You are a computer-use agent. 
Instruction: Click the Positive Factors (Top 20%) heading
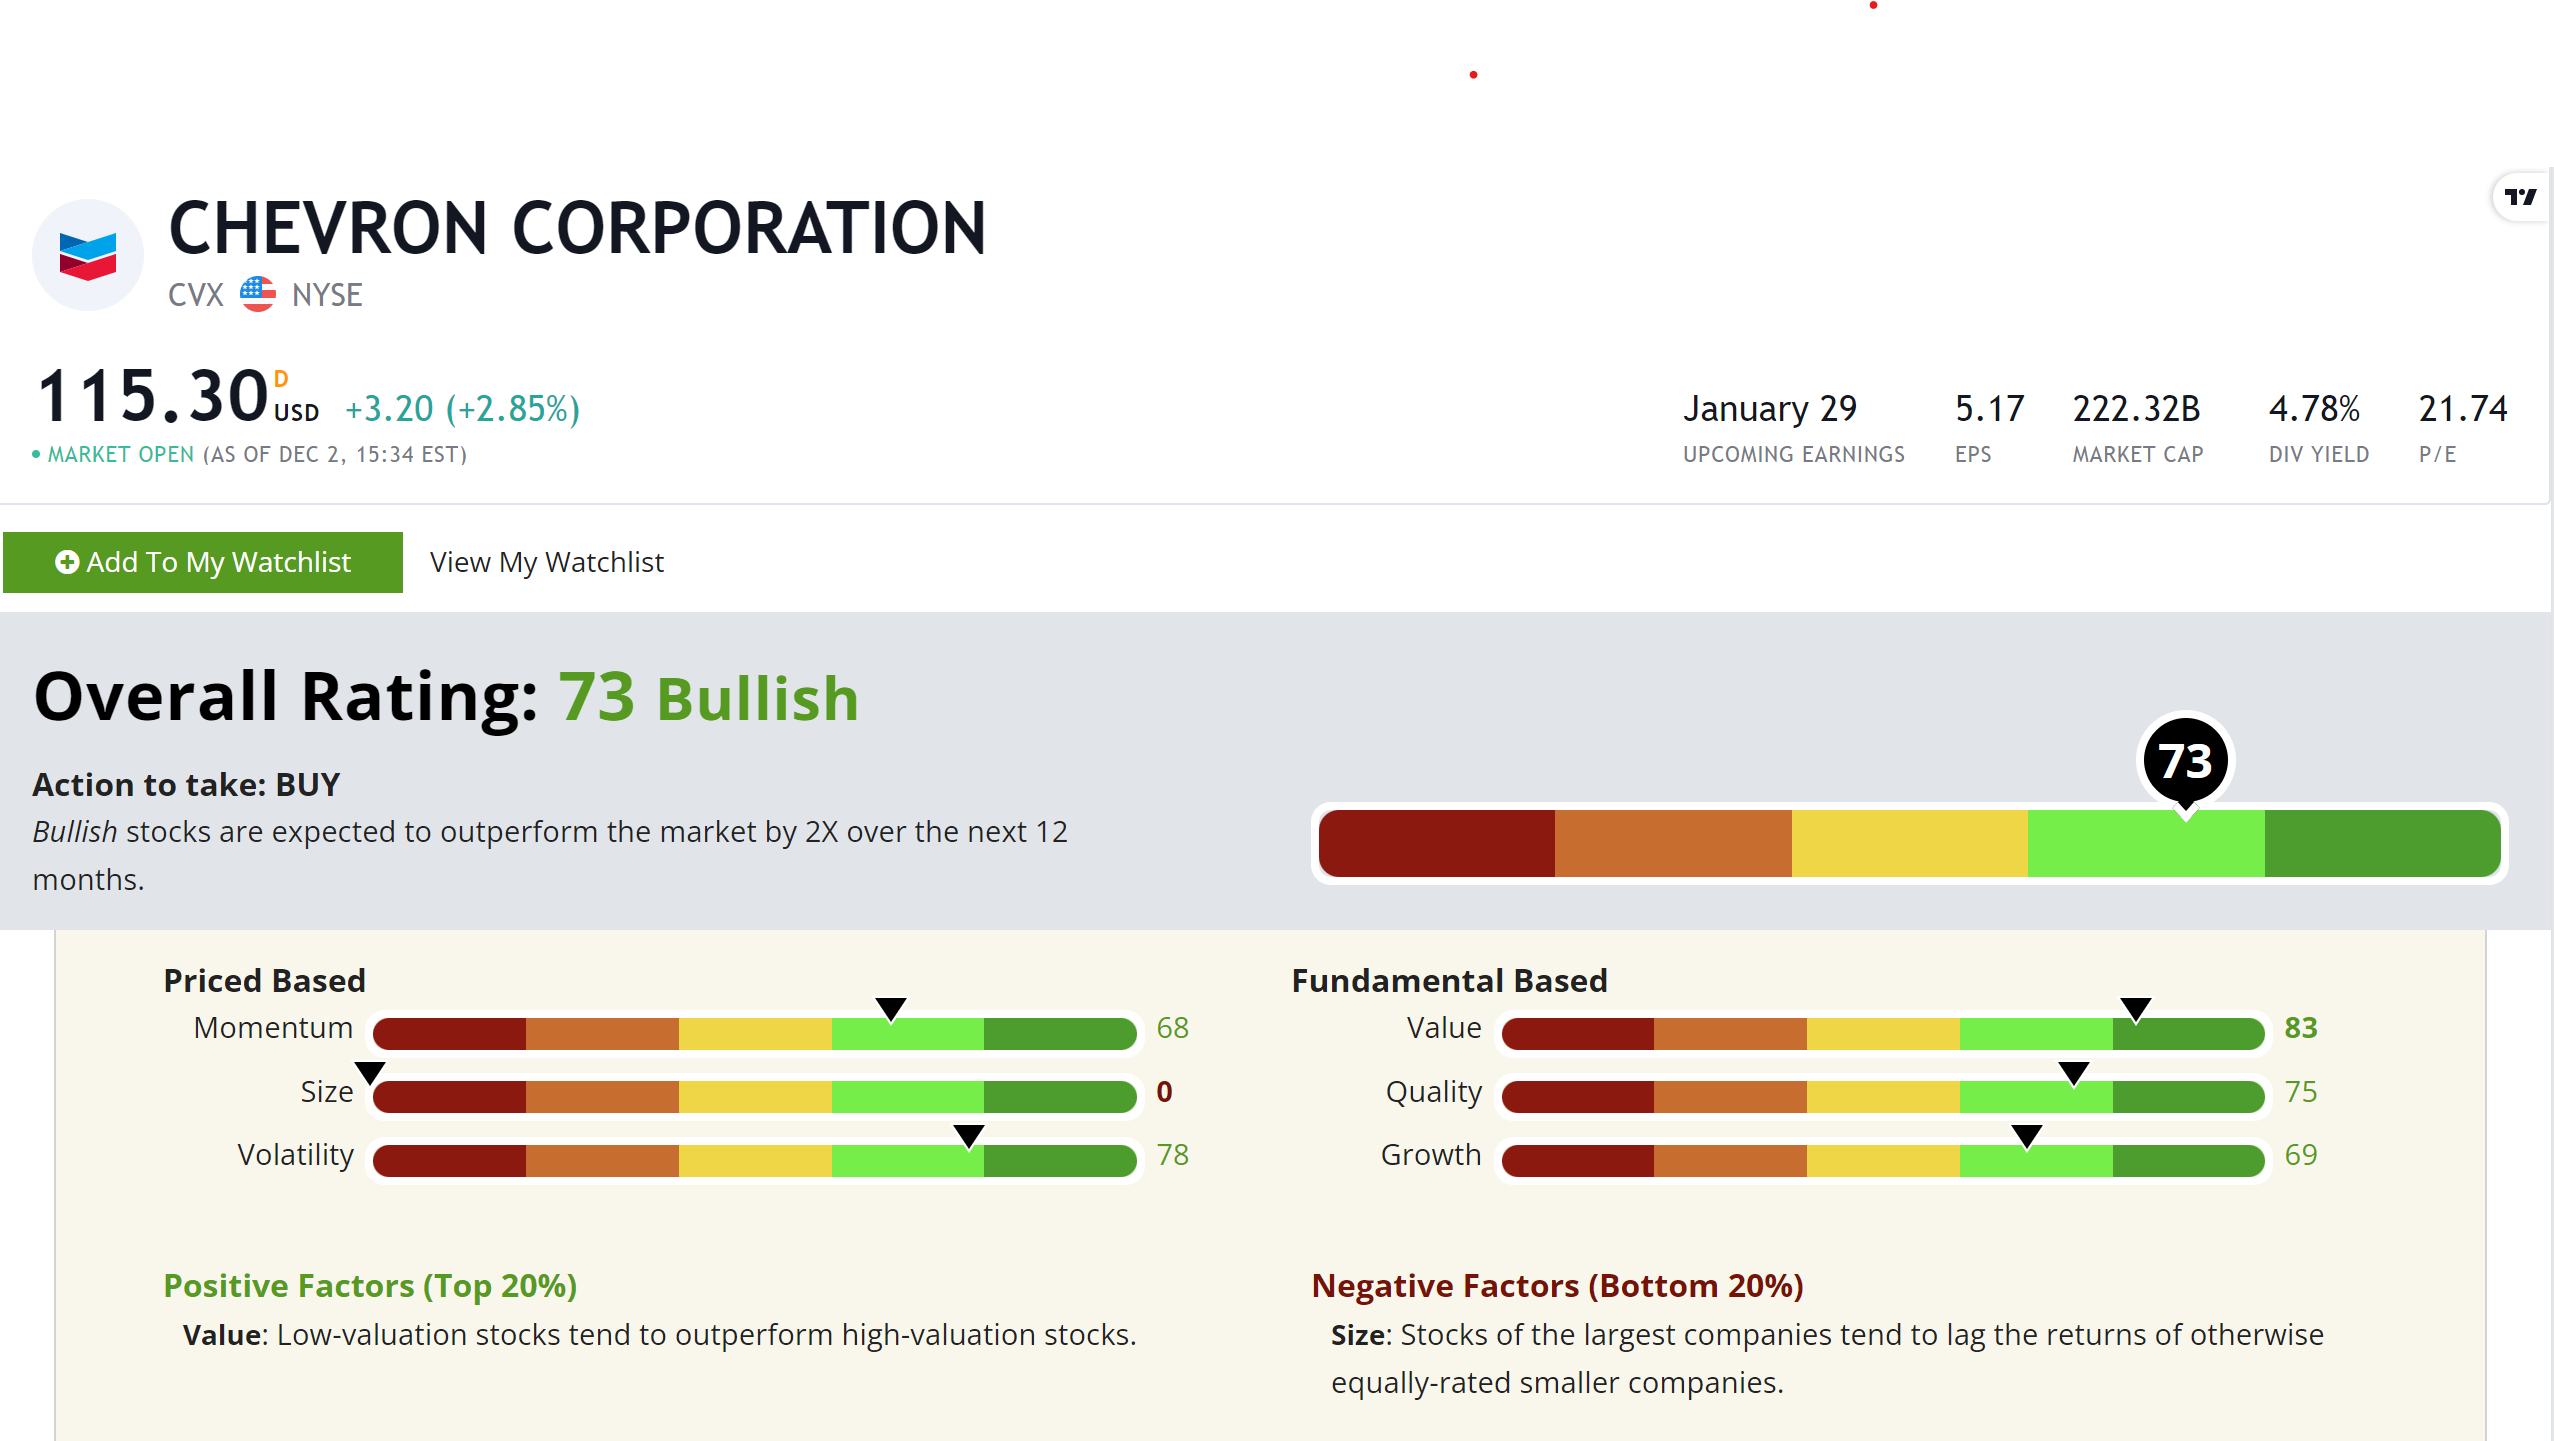371,1286
